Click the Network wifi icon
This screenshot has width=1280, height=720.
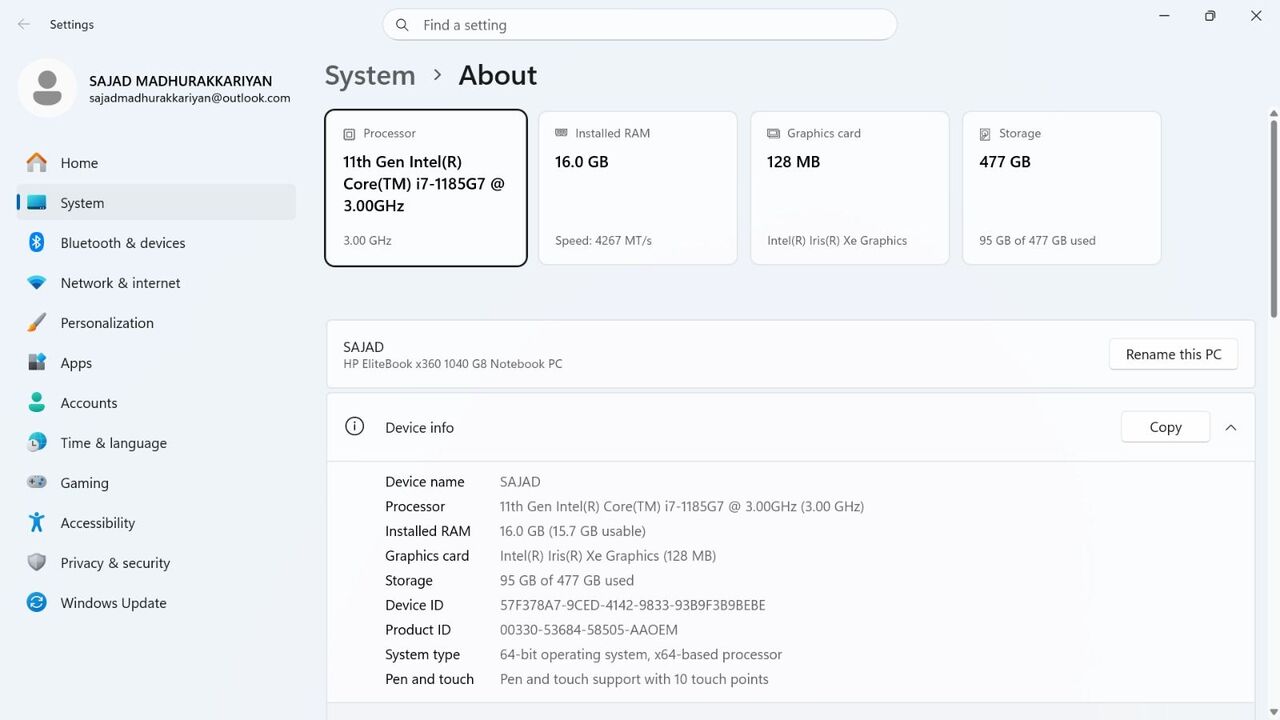[37, 282]
